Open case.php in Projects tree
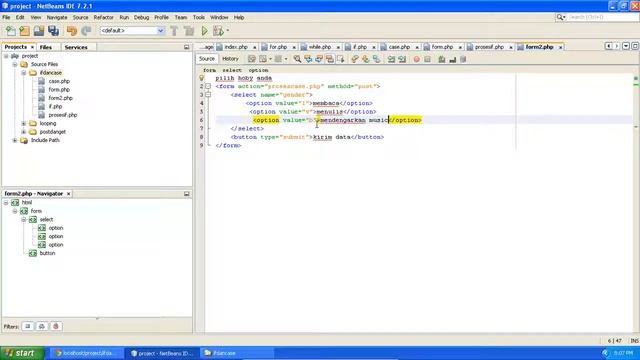Image resolution: width=640 pixels, height=360 pixels. pyautogui.click(x=59, y=81)
